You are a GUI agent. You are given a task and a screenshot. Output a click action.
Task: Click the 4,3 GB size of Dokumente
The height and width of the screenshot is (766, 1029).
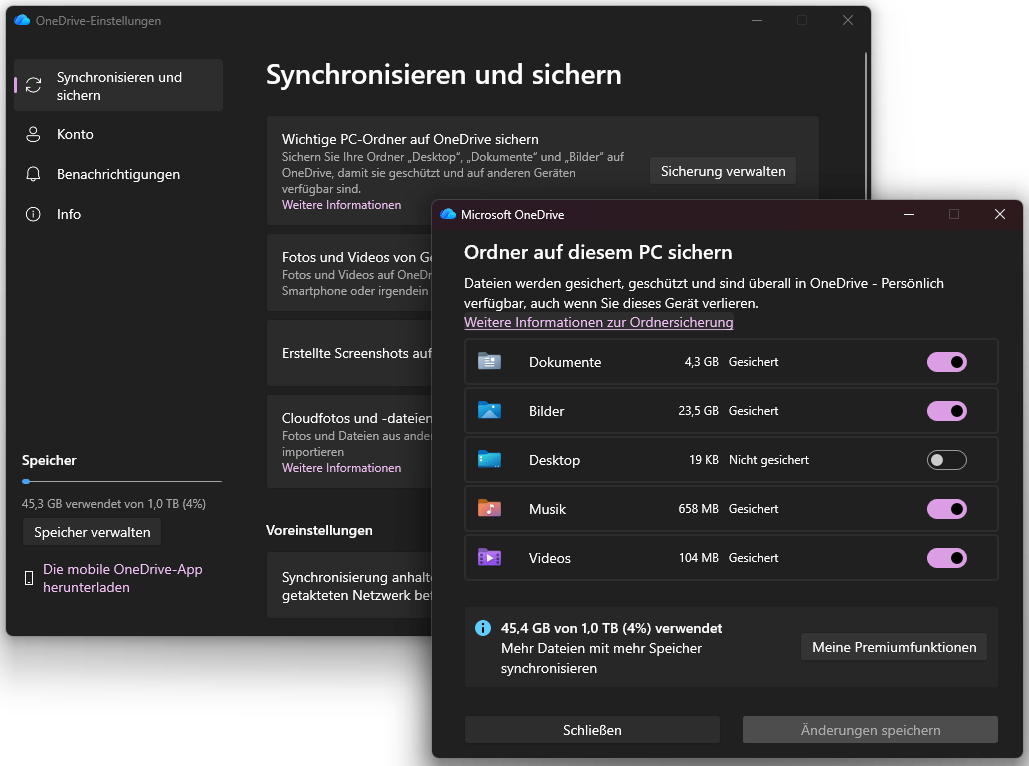(x=702, y=362)
